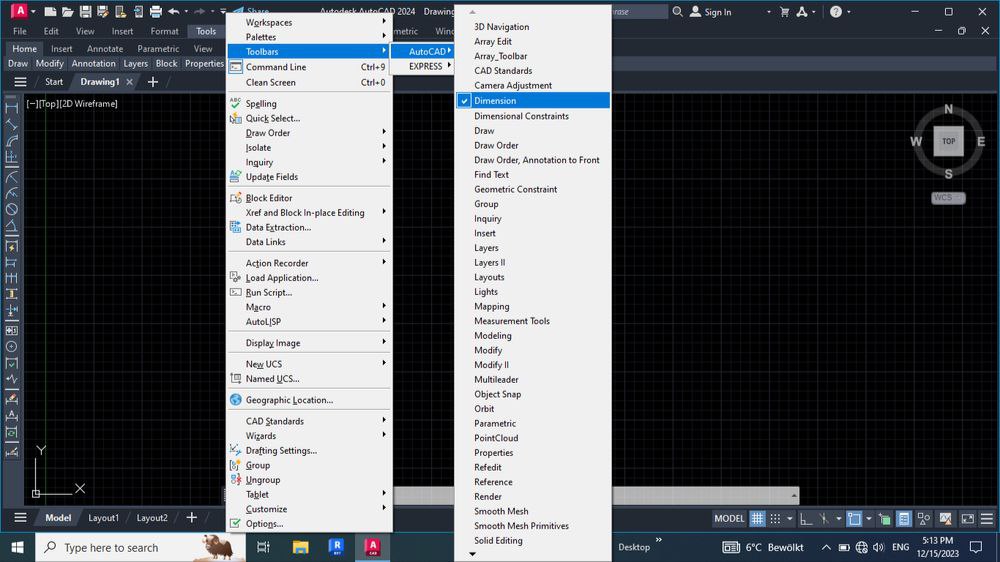Screen dimensions: 1000x562
Task: Select the Start file tab
Action: pyautogui.click(x=54, y=82)
